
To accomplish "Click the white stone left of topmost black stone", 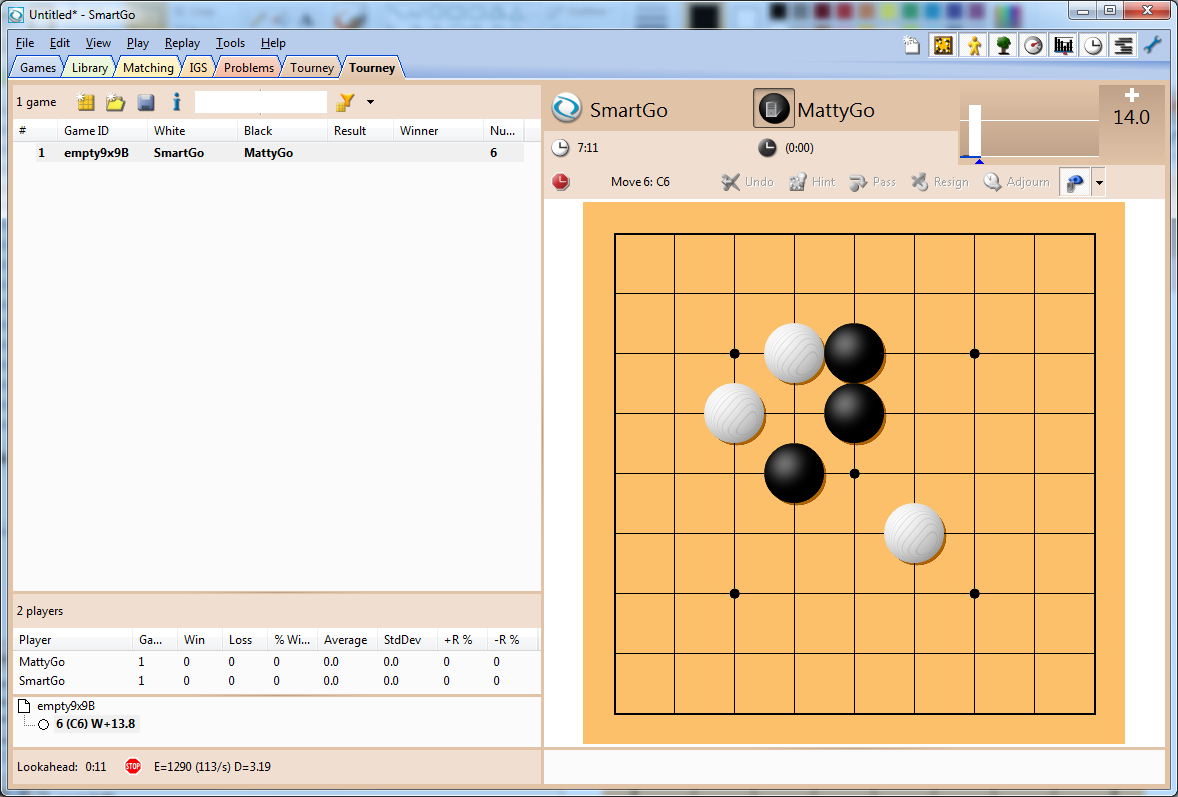I will point(794,353).
